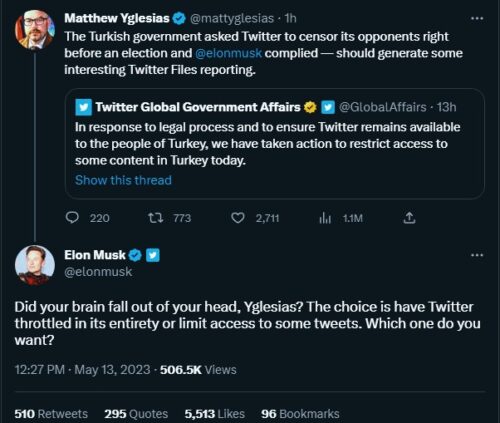Click gold verified badge of Global Government Affairs
The image size is (500, 423).
[x=310, y=107]
